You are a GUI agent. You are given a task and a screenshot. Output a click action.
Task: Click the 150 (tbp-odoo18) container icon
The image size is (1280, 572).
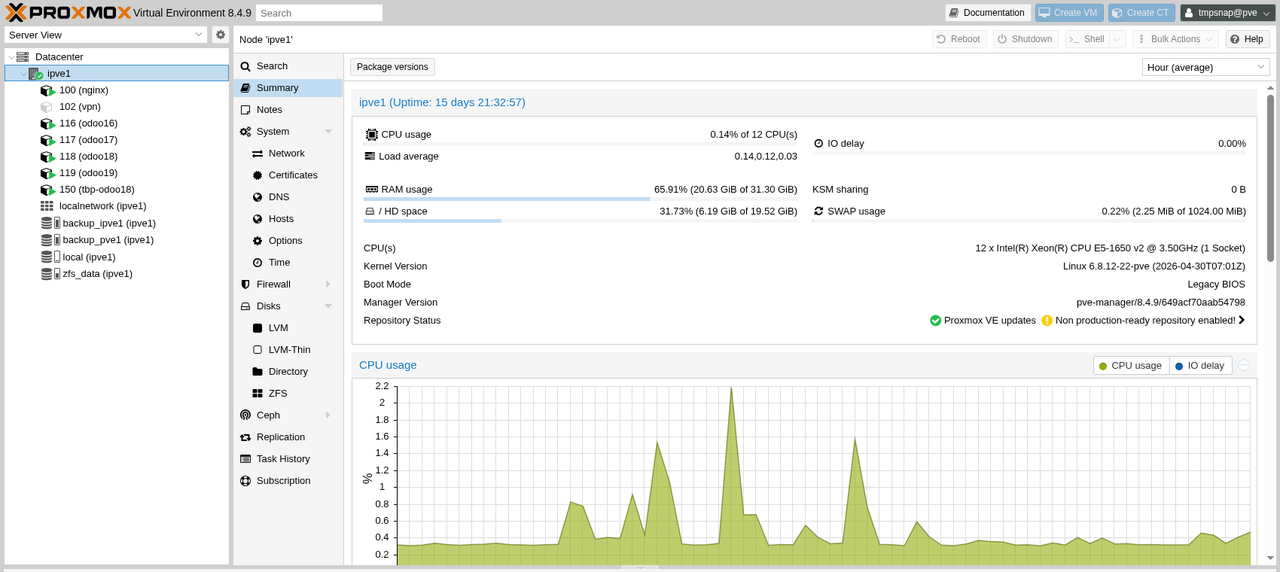pyautogui.click(x=47, y=190)
